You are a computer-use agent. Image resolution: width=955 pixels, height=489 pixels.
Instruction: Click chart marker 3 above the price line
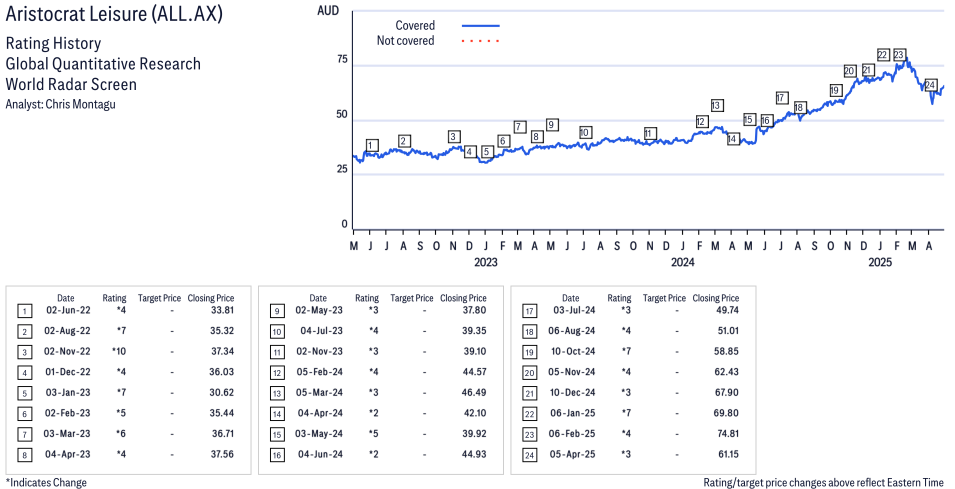pyautogui.click(x=453, y=136)
